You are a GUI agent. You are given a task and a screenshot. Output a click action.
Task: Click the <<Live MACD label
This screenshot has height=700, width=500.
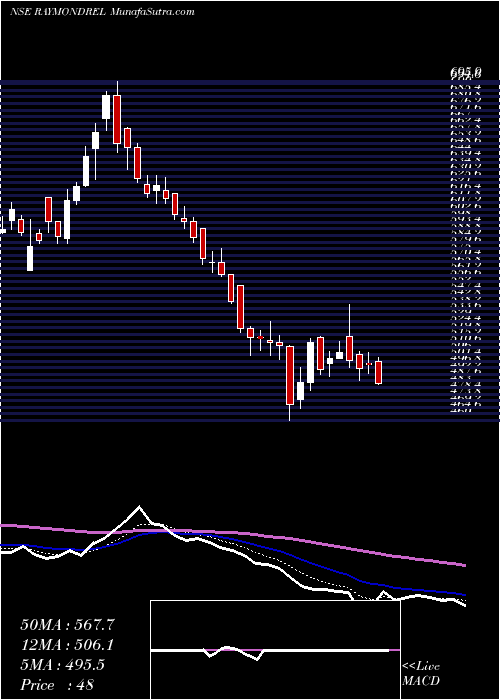421,674
